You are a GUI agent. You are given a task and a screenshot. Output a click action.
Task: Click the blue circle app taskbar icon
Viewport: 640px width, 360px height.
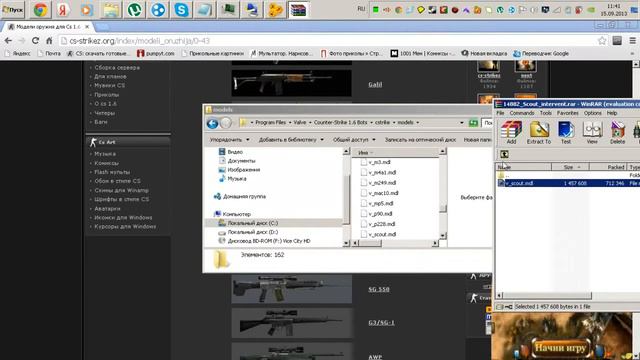pyautogui.click(x=158, y=9)
